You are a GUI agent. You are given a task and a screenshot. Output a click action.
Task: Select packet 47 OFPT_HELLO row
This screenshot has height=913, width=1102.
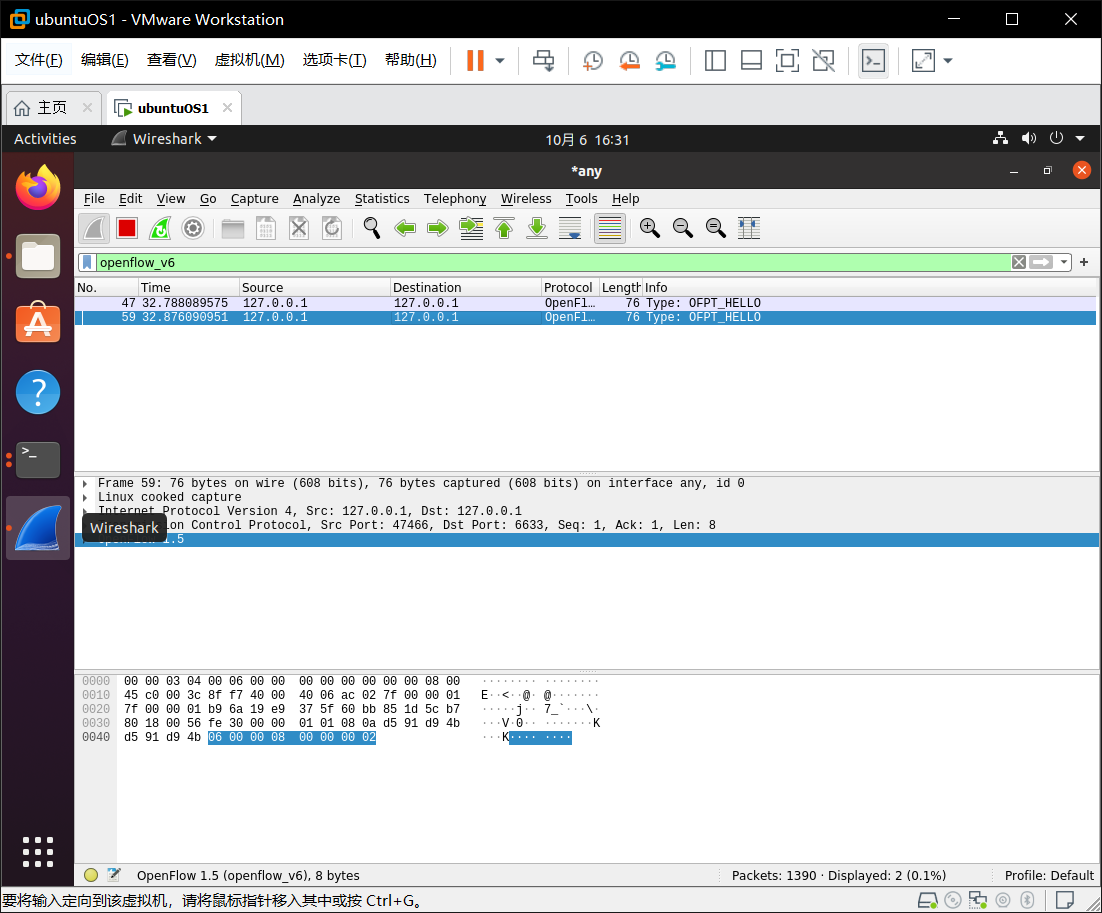point(585,303)
